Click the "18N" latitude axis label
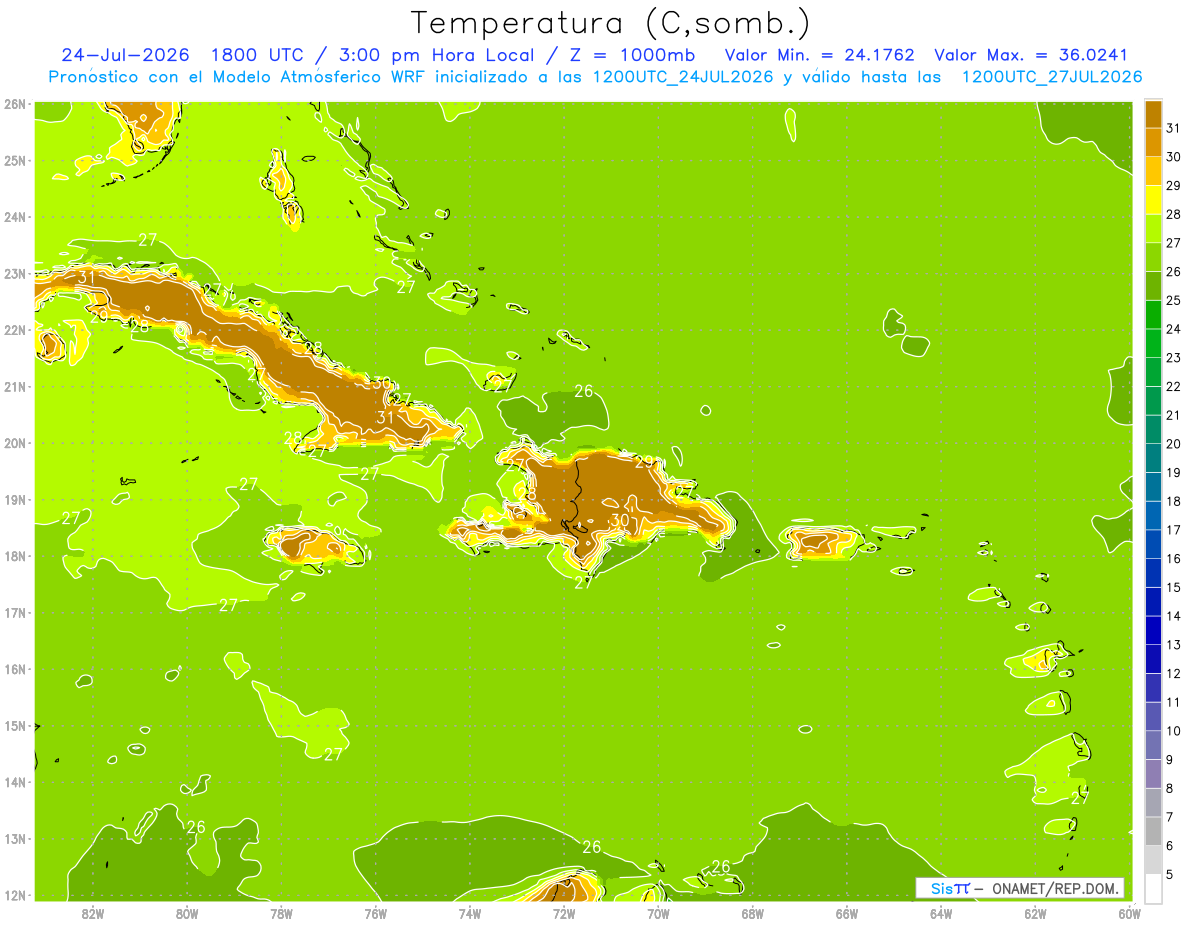Screen dimensions: 1200x927 [15, 556]
